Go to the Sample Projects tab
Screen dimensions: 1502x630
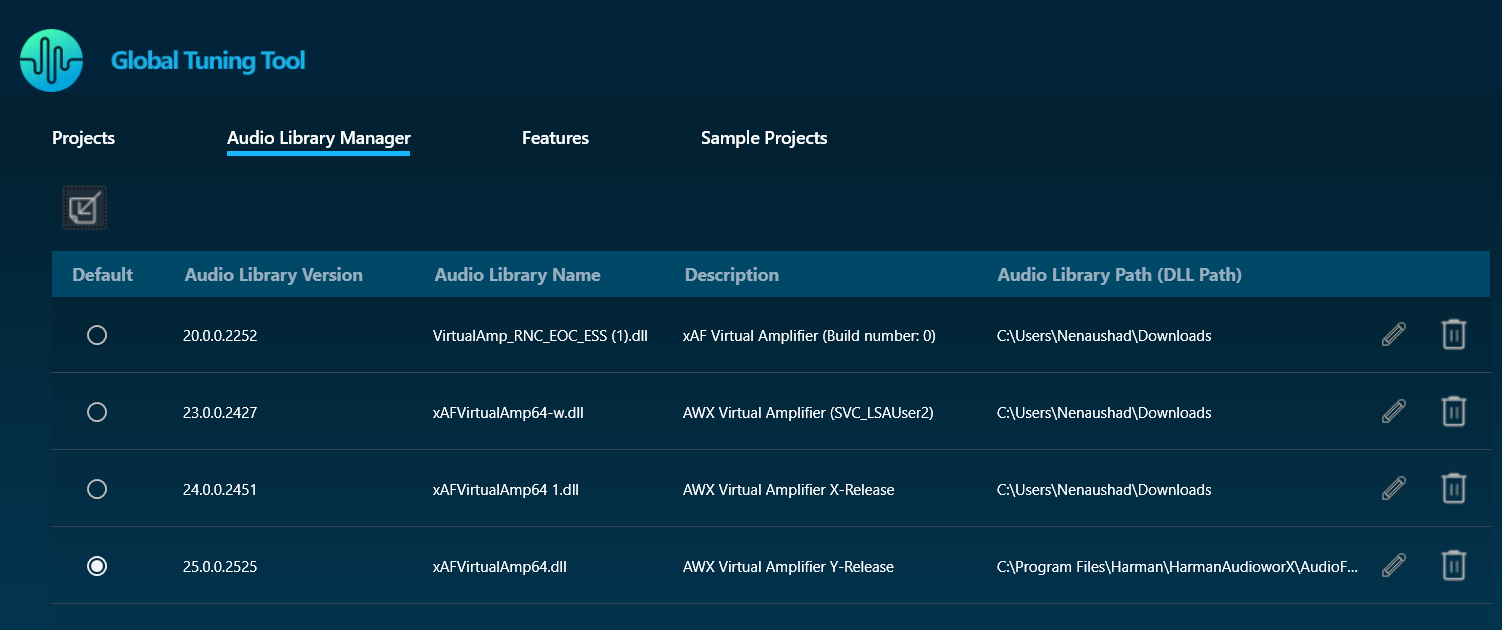764,138
